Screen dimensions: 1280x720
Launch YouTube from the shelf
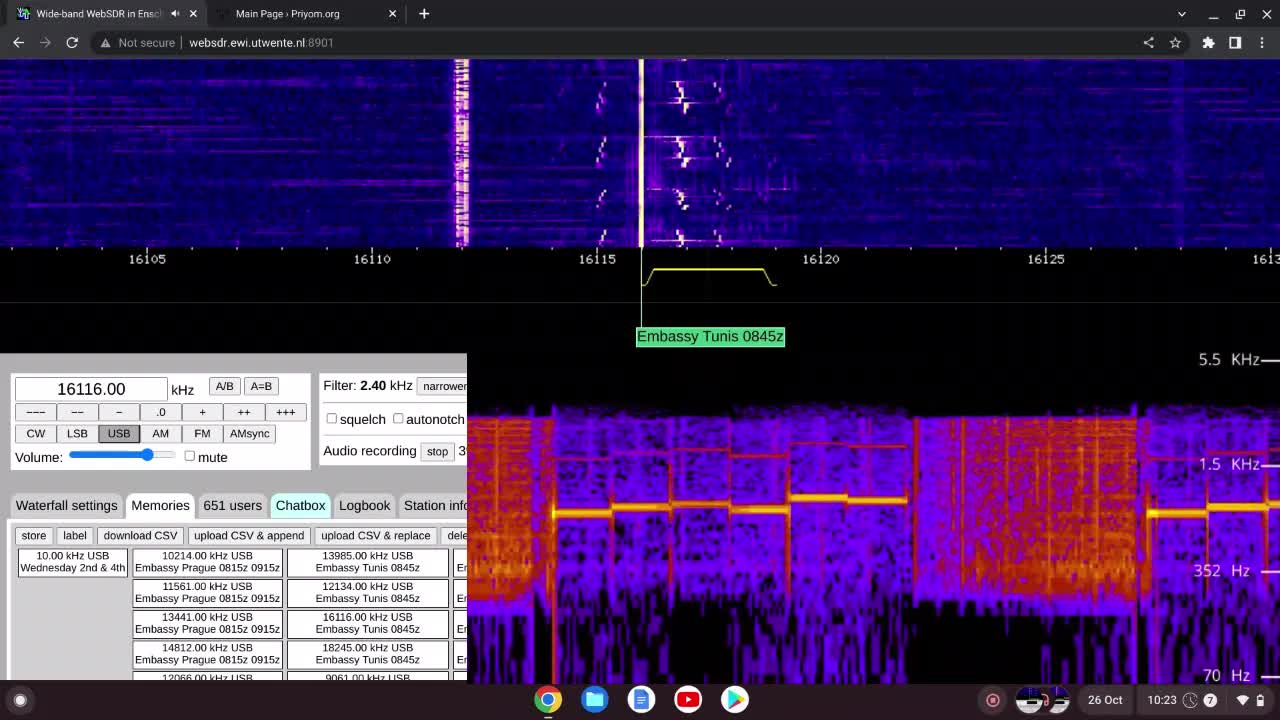[688, 699]
